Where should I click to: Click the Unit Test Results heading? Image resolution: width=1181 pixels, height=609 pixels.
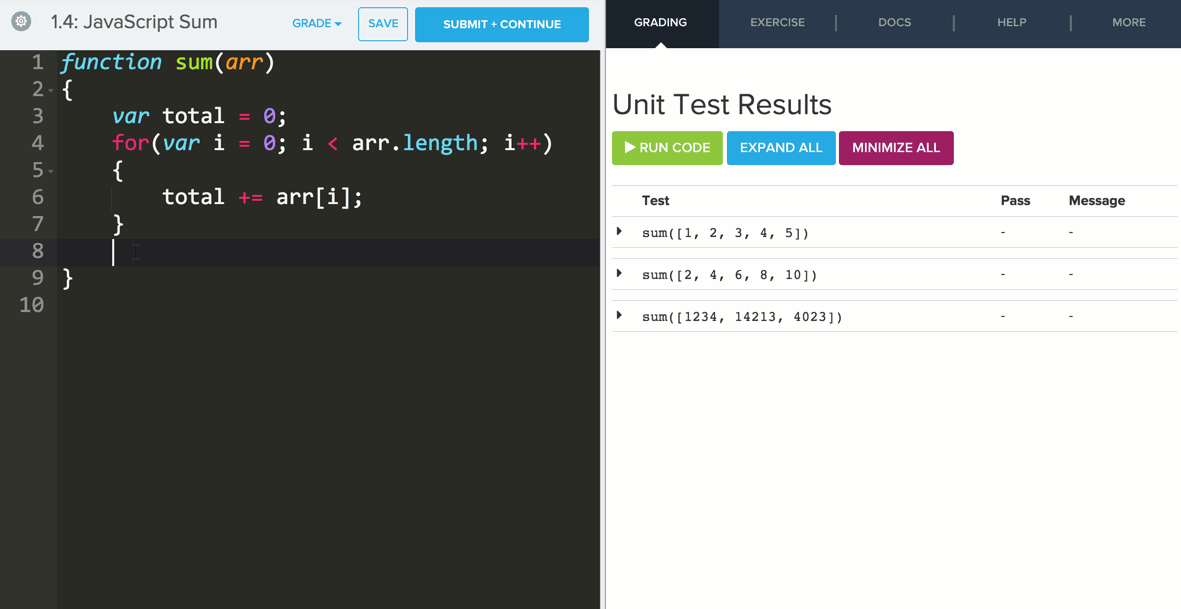point(721,105)
